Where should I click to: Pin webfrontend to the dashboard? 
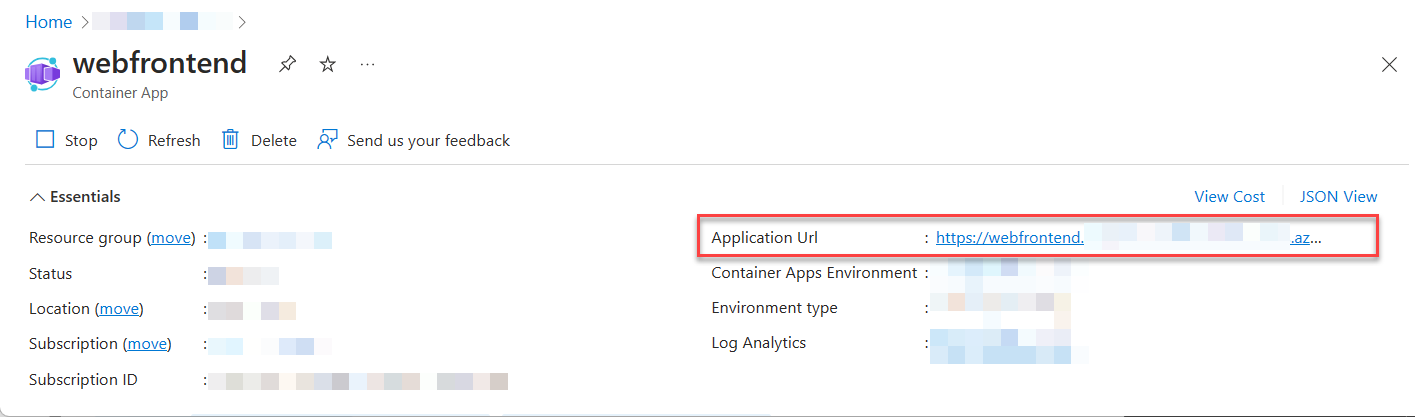[x=287, y=65]
